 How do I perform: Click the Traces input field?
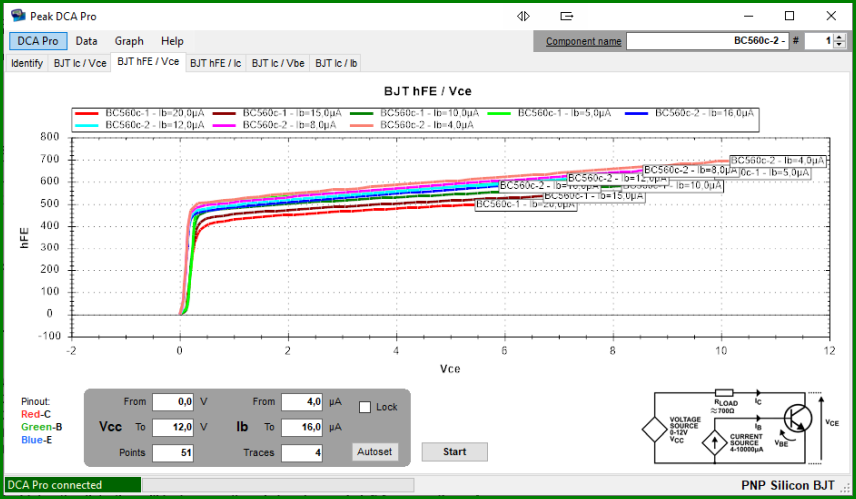pyautogui.click(x=301, y=453)
